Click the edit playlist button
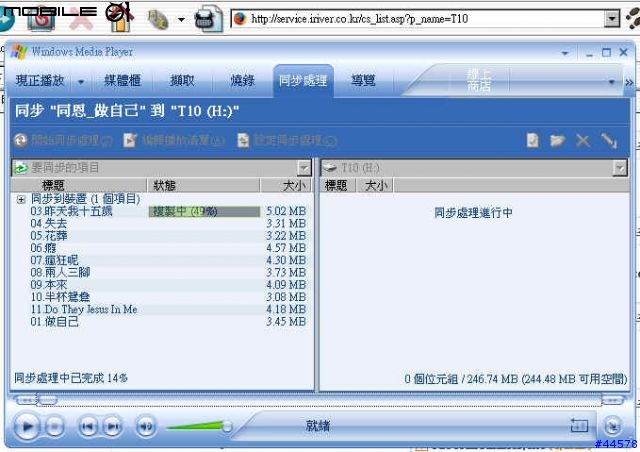640x452 pixels. [174, 140]
